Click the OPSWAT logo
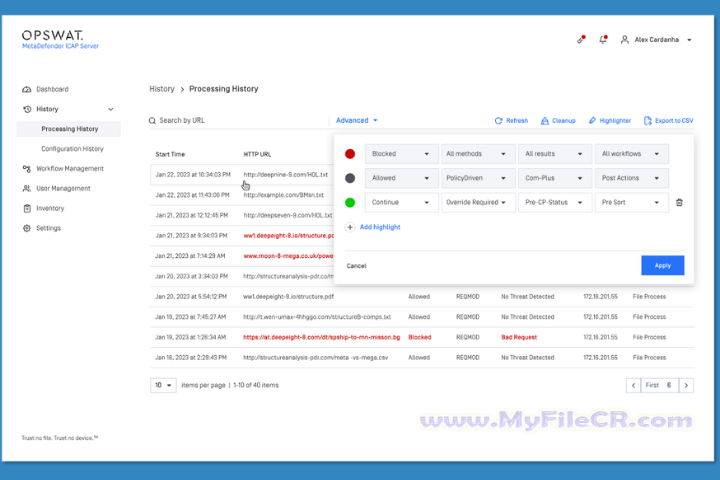The width and height of the screenshot is (720, 480). tap(52, 35)
